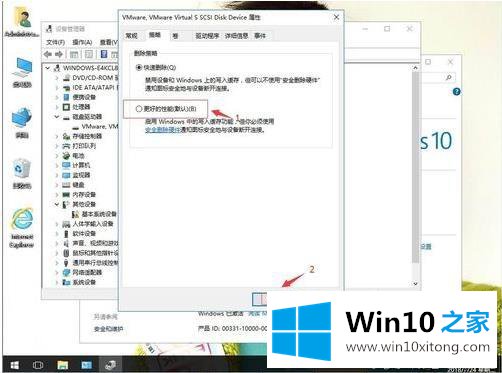Switch to the 驱动程序 tab
The image size is (502, 373).
click(207, 36)
